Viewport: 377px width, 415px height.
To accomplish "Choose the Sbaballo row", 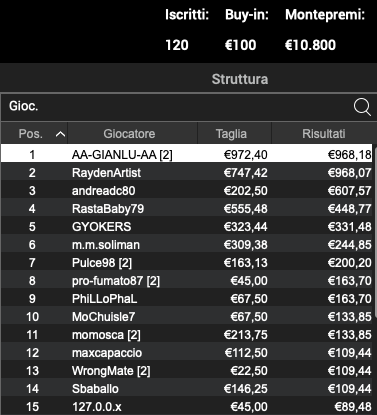I will (187, 388).
